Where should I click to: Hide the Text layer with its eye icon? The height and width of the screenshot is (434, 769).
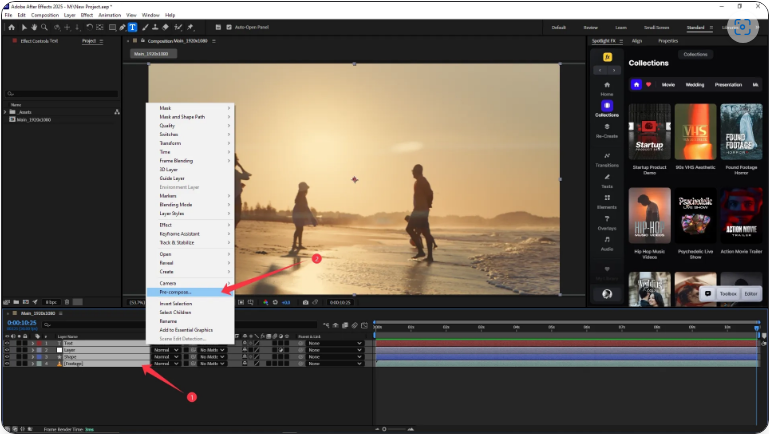(7, 343)
